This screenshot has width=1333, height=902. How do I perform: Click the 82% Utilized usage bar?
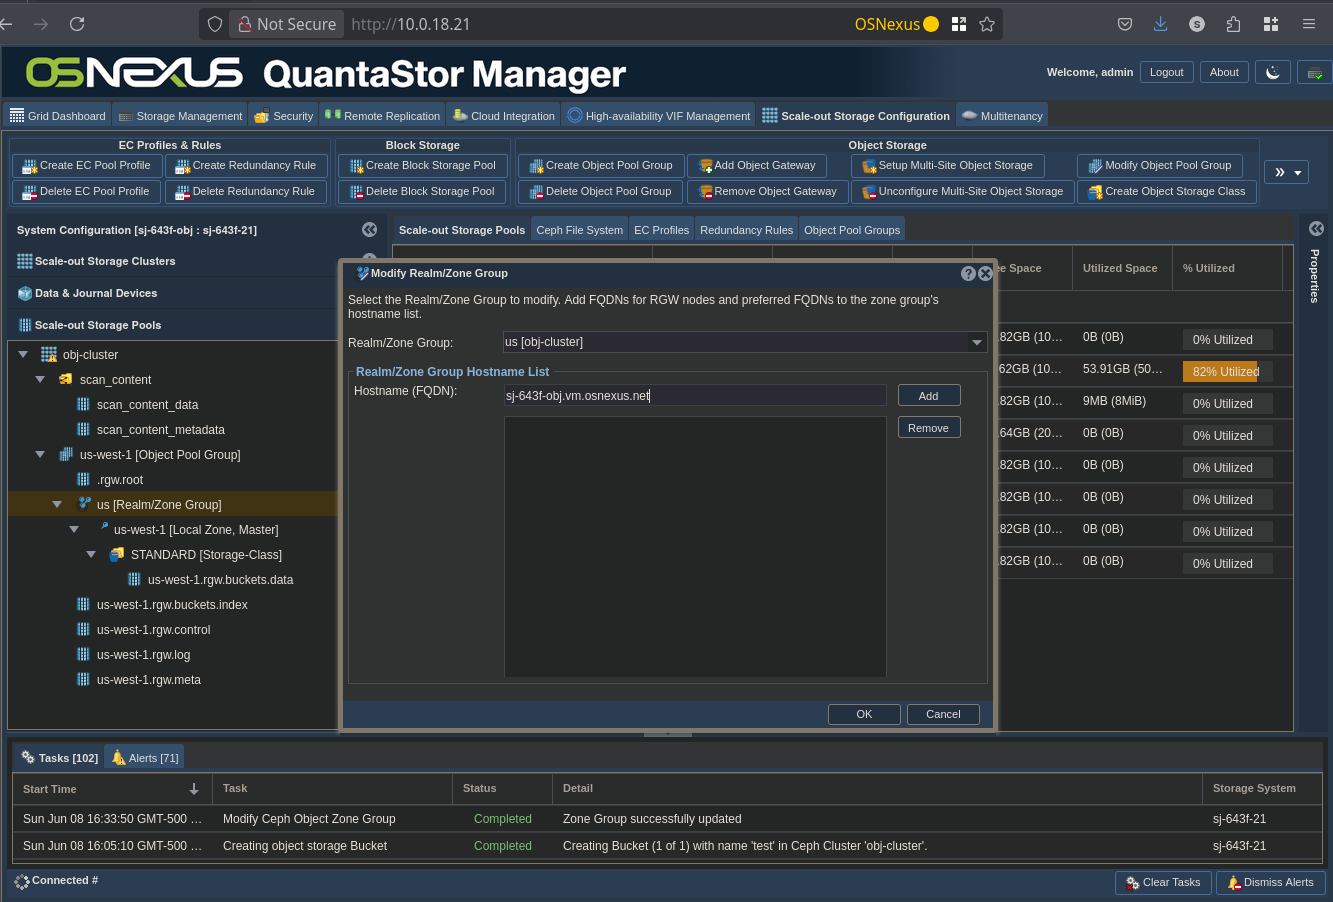1226,372
